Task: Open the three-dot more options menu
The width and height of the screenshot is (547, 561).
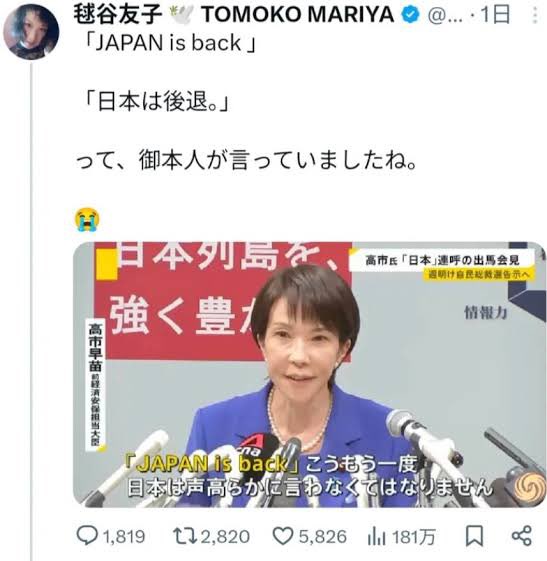Action: pos(535,15)
